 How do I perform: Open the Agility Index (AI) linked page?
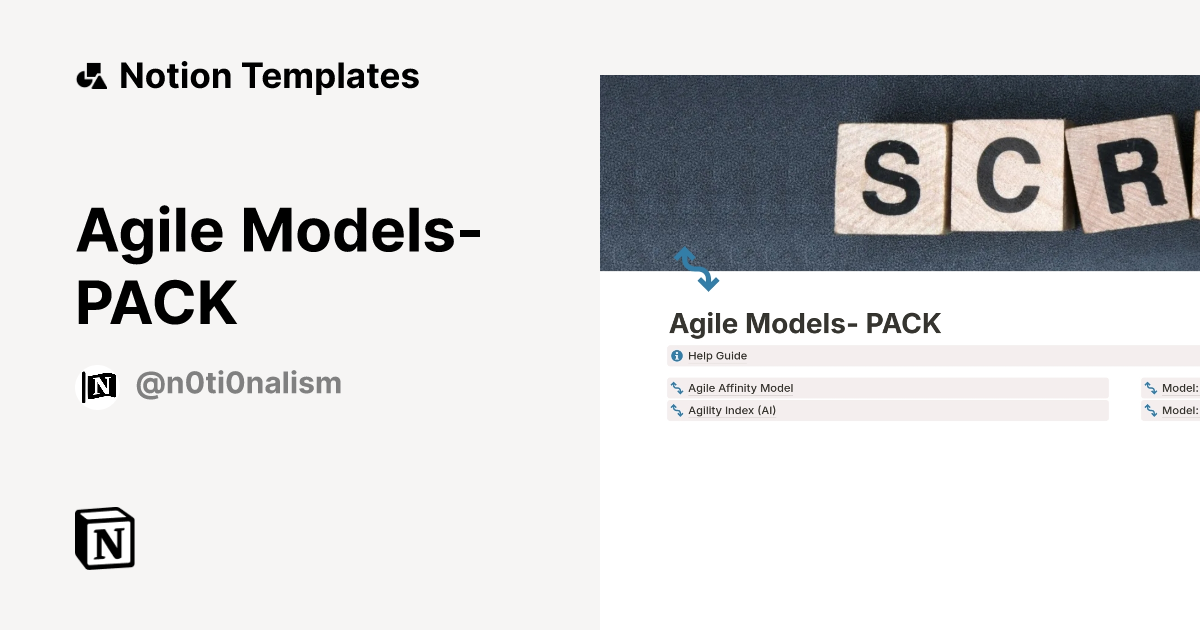(732, 410)
